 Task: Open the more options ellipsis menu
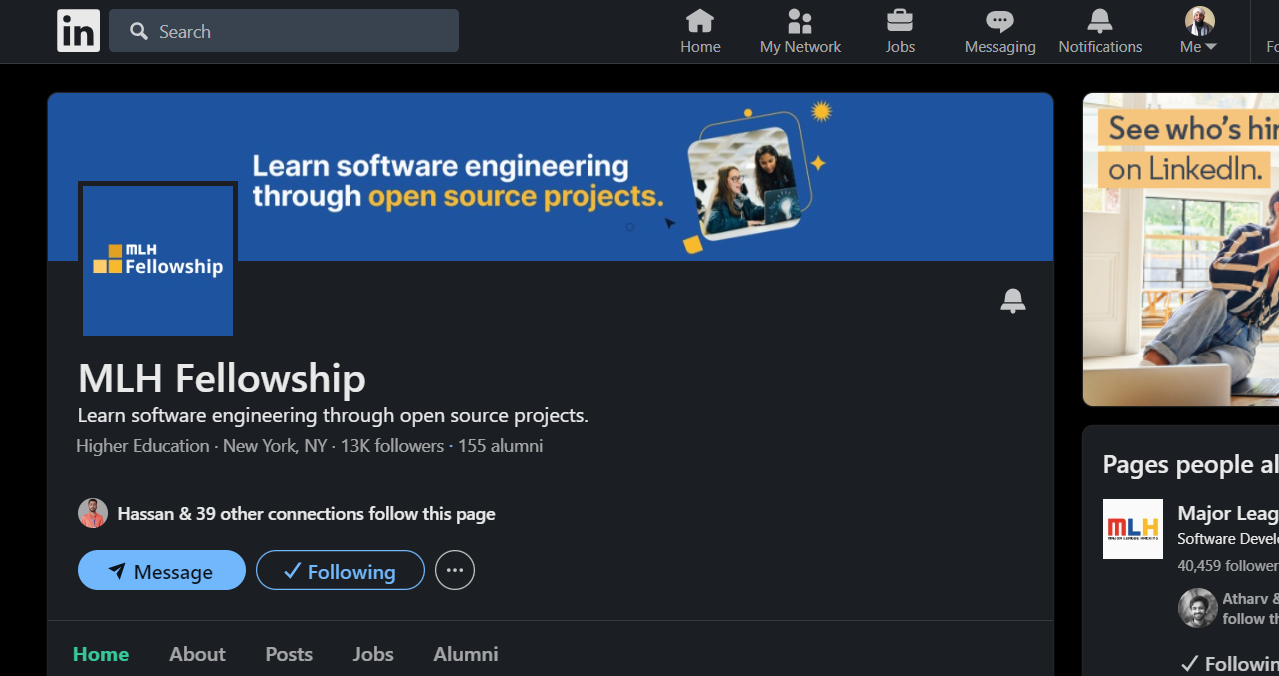455,569
